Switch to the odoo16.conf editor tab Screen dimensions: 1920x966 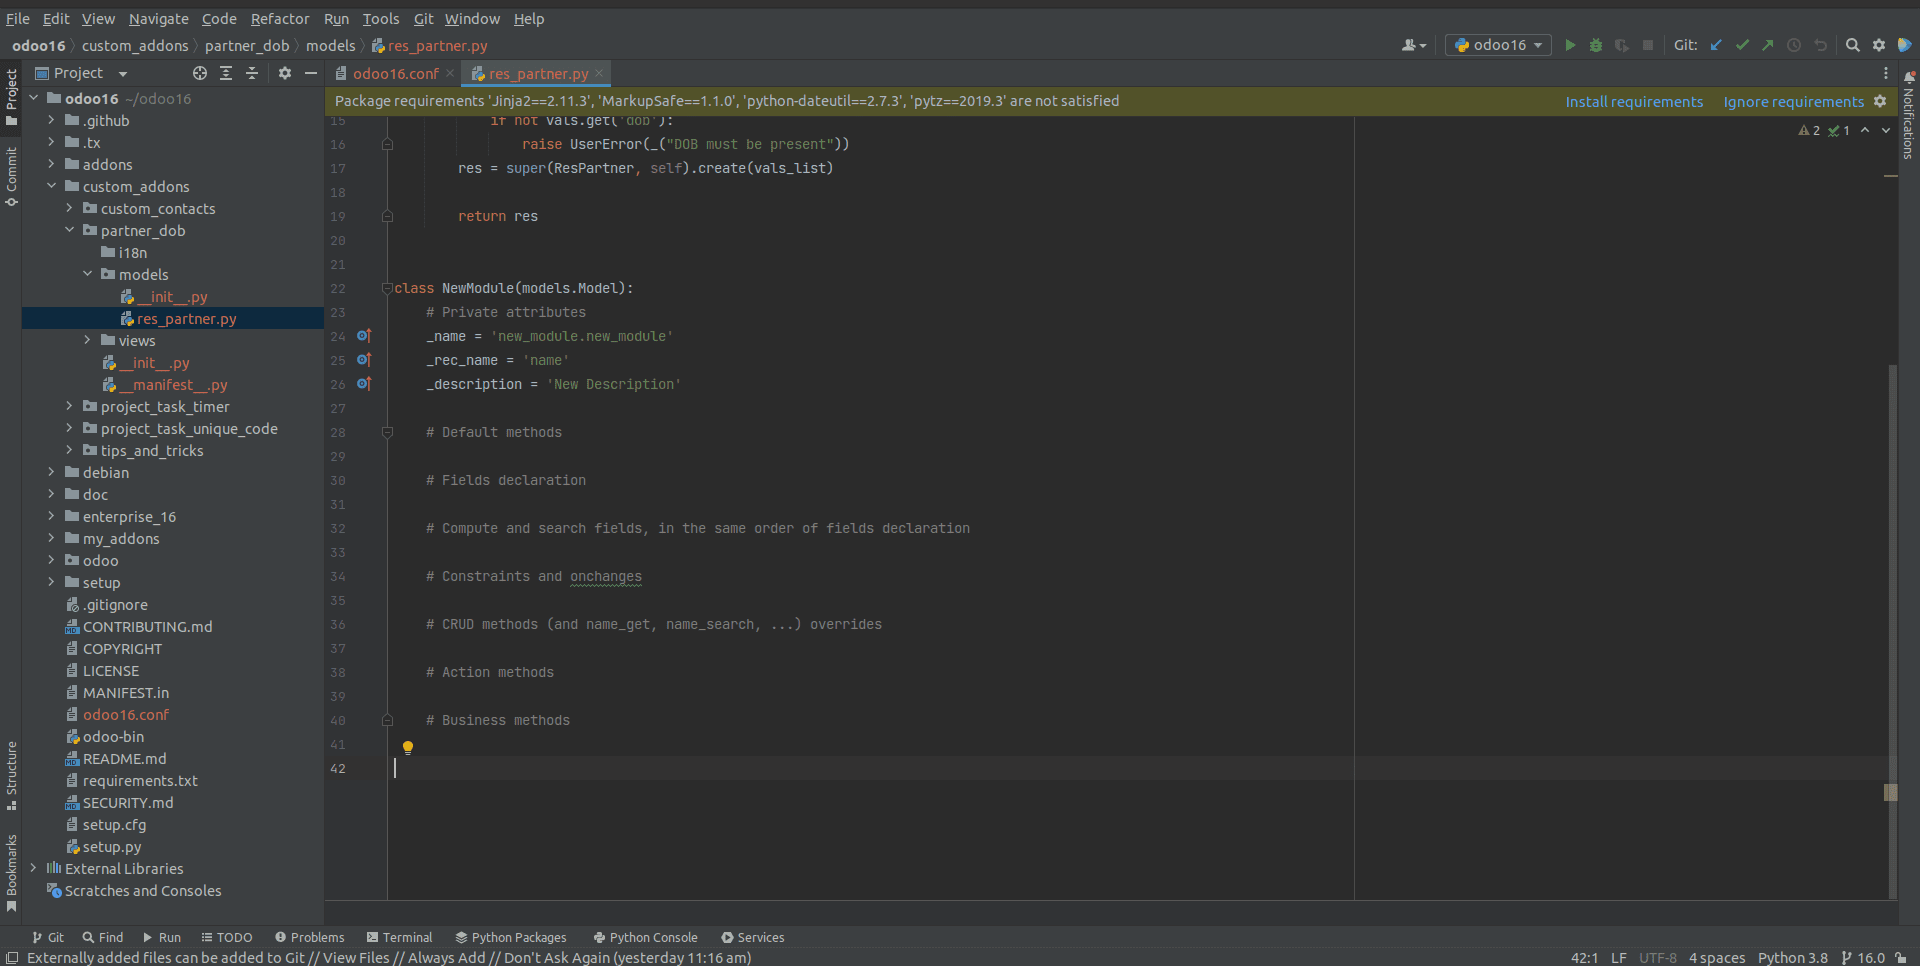click(395, 73)
